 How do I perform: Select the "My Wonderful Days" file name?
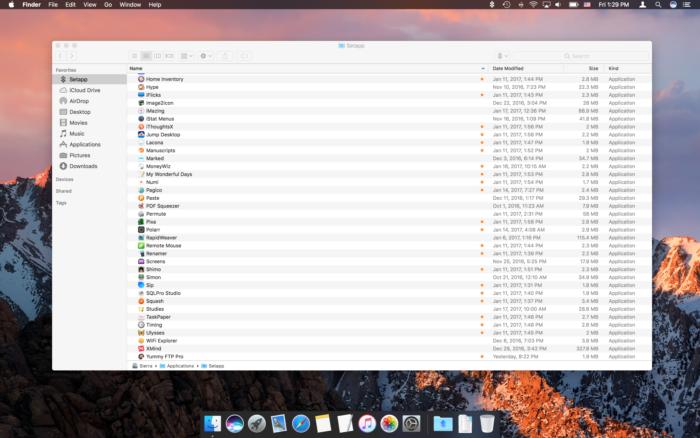169,174
